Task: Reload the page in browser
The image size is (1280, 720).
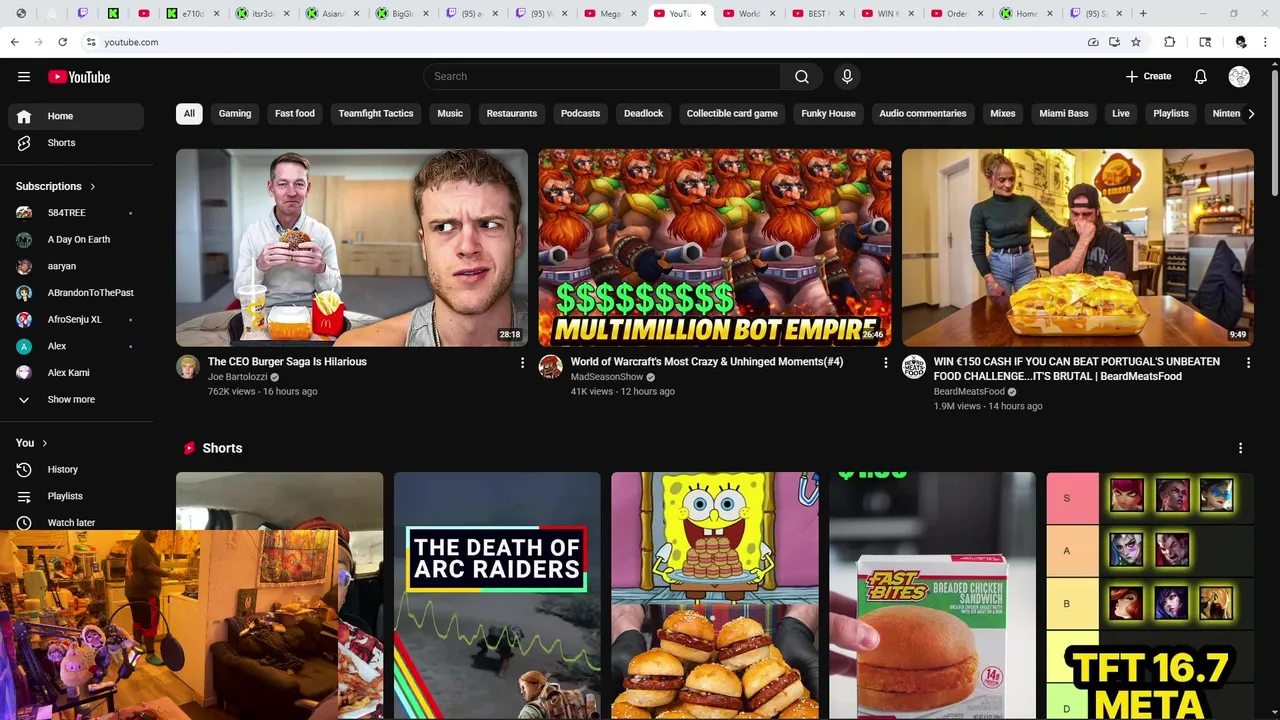Action: click(x=62, y=42)
